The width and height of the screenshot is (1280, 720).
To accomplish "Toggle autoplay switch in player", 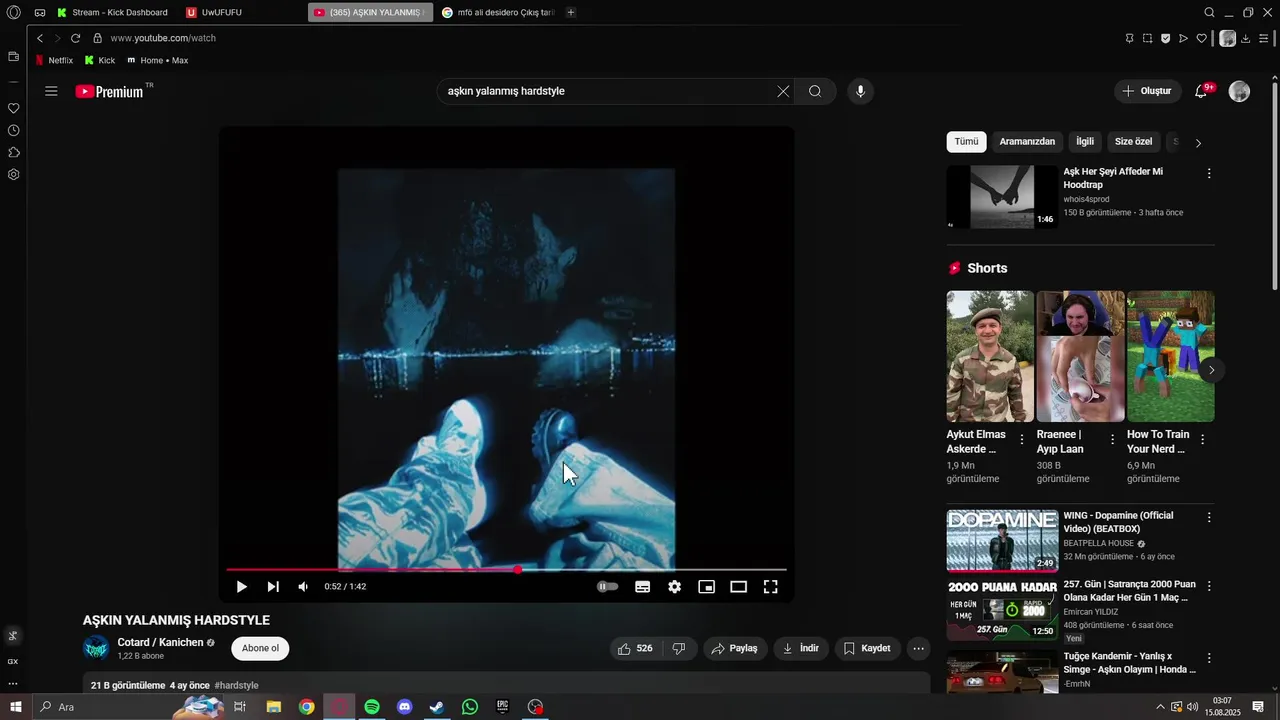I will (x=607, y=587).
